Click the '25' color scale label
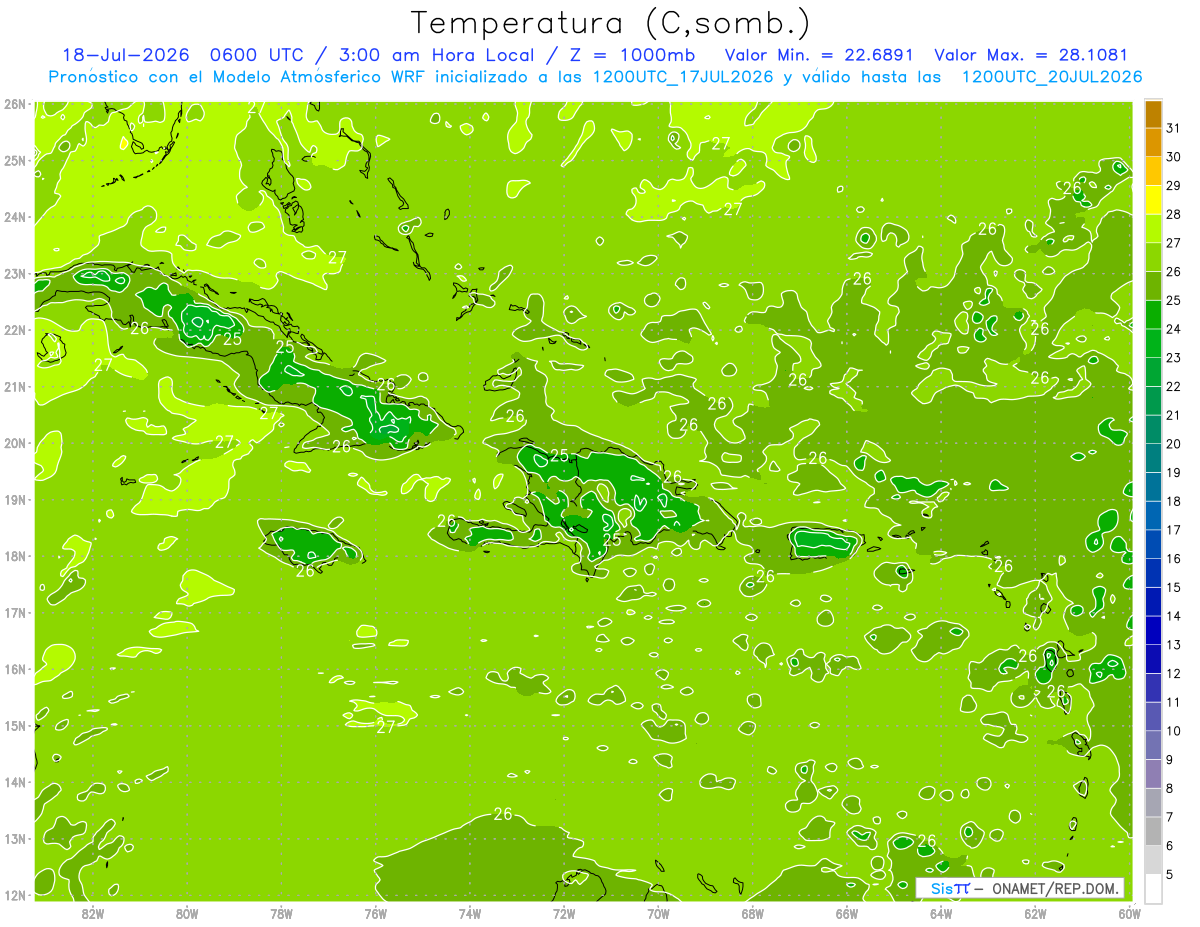Screen dimensions: 1200x927 (1174, 300)
